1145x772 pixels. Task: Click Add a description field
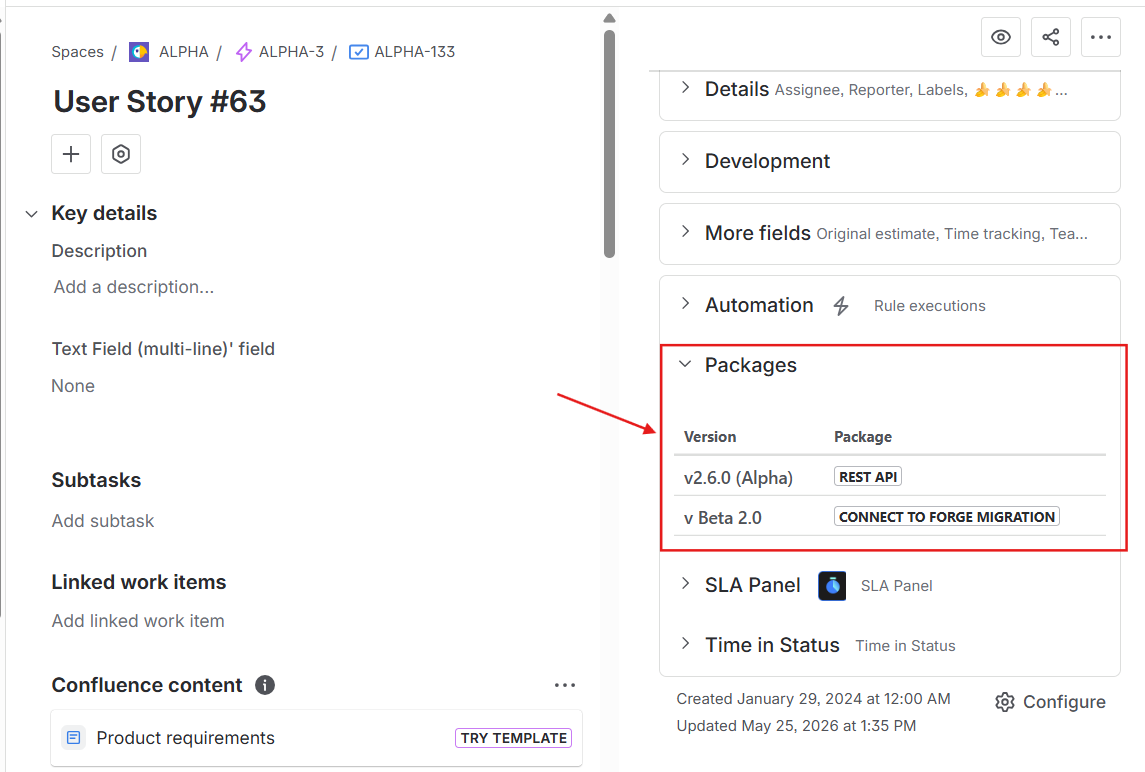pos(134,287)
